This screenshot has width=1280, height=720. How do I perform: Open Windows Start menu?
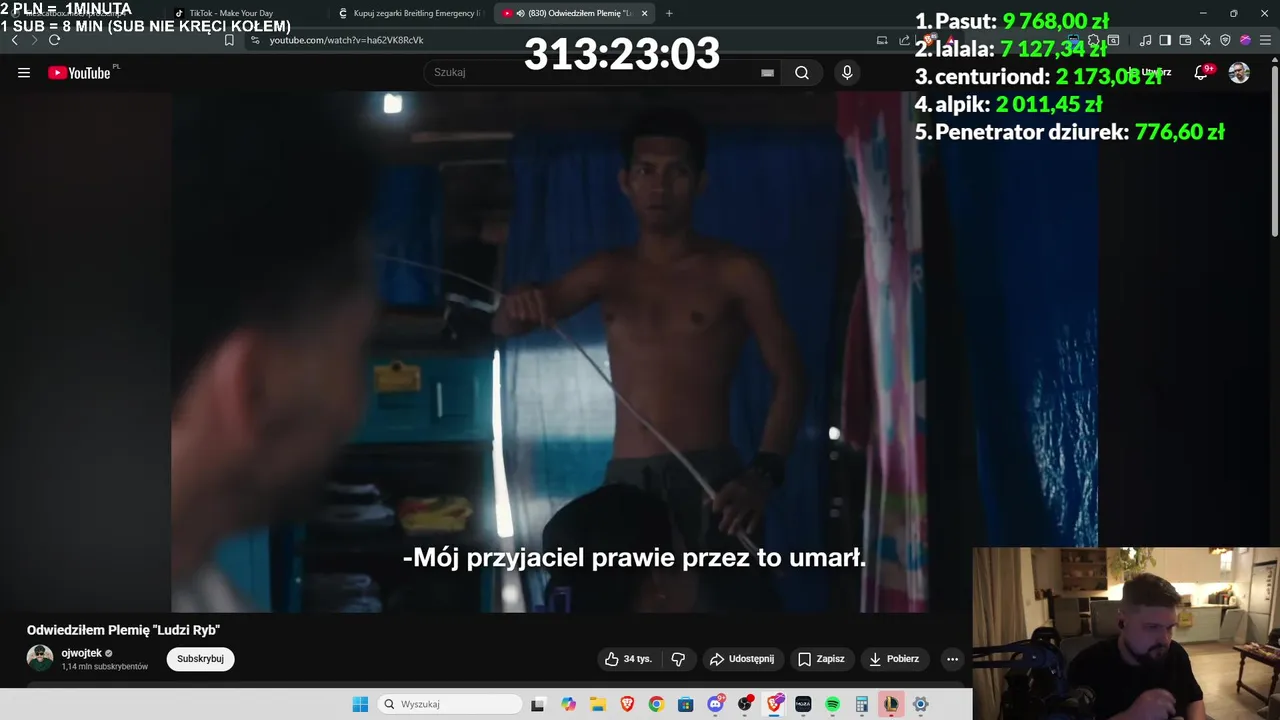360,704
